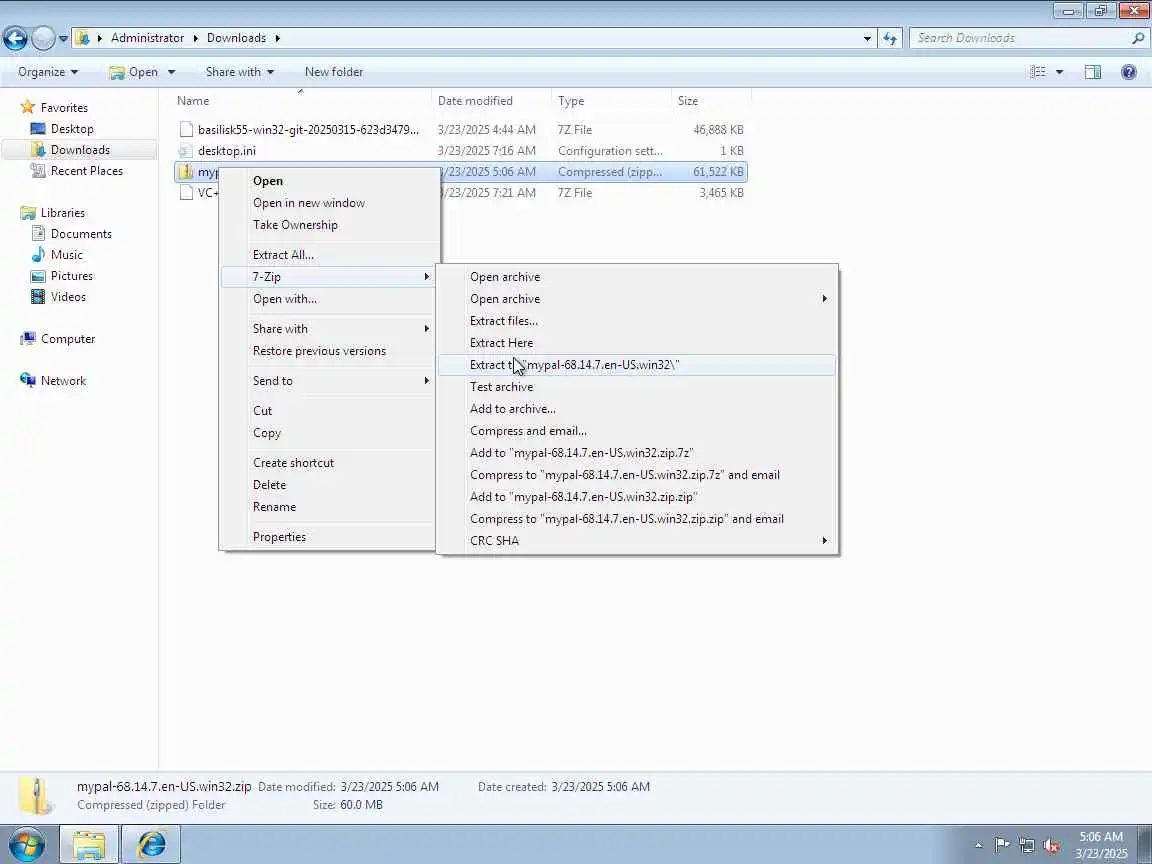
Task: Click the muted volume tray icon
Action: tap(1052, 846)
